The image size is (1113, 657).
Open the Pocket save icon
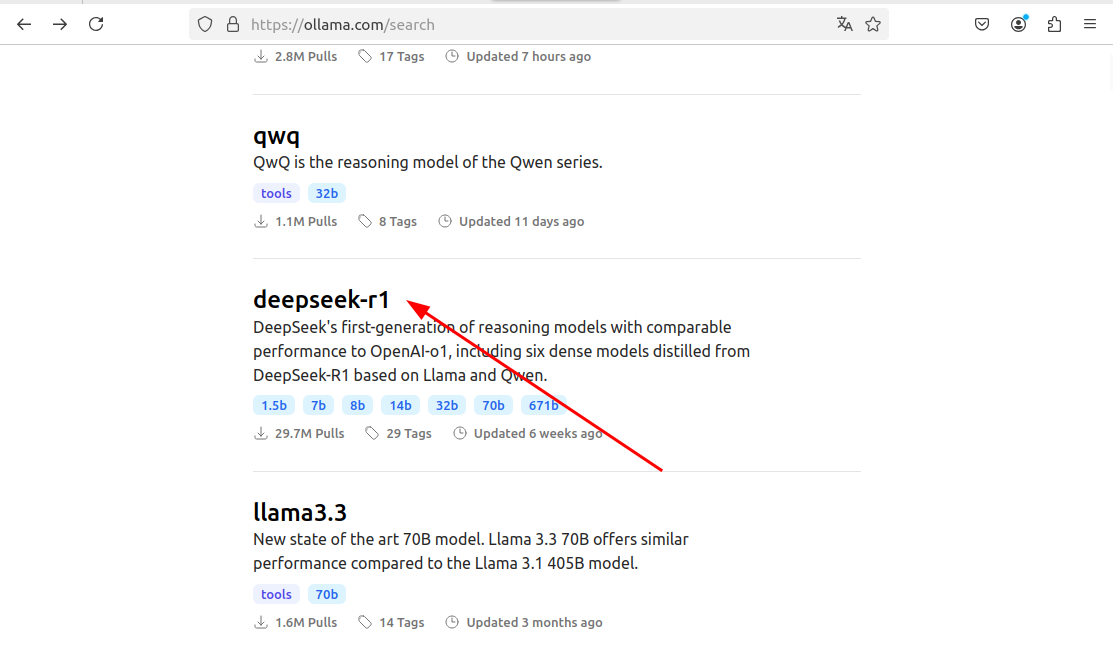982,25
